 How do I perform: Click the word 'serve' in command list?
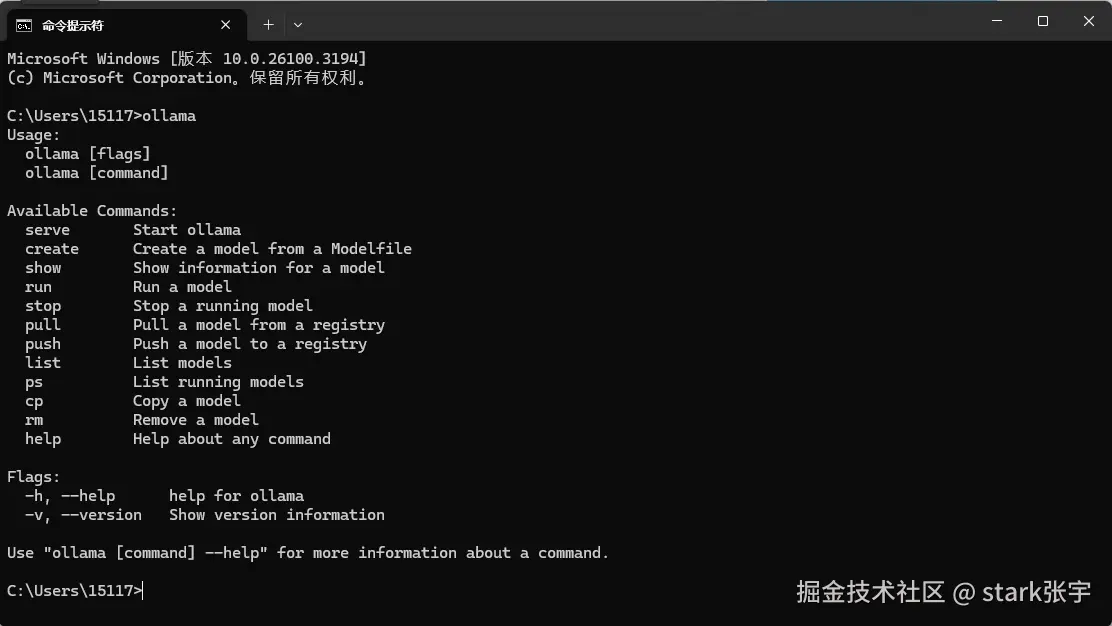tap(48, 230)
